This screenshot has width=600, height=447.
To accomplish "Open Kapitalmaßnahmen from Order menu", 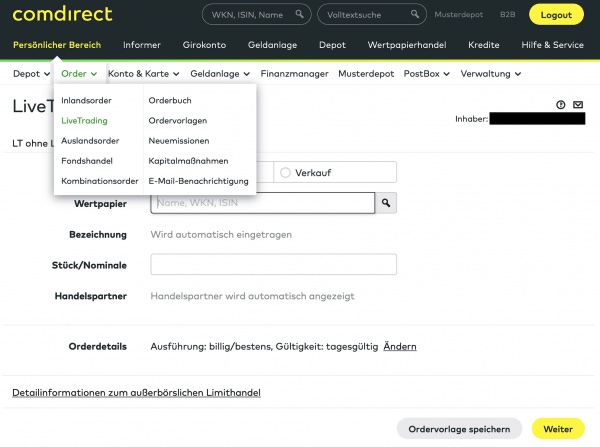I will 188,161.
